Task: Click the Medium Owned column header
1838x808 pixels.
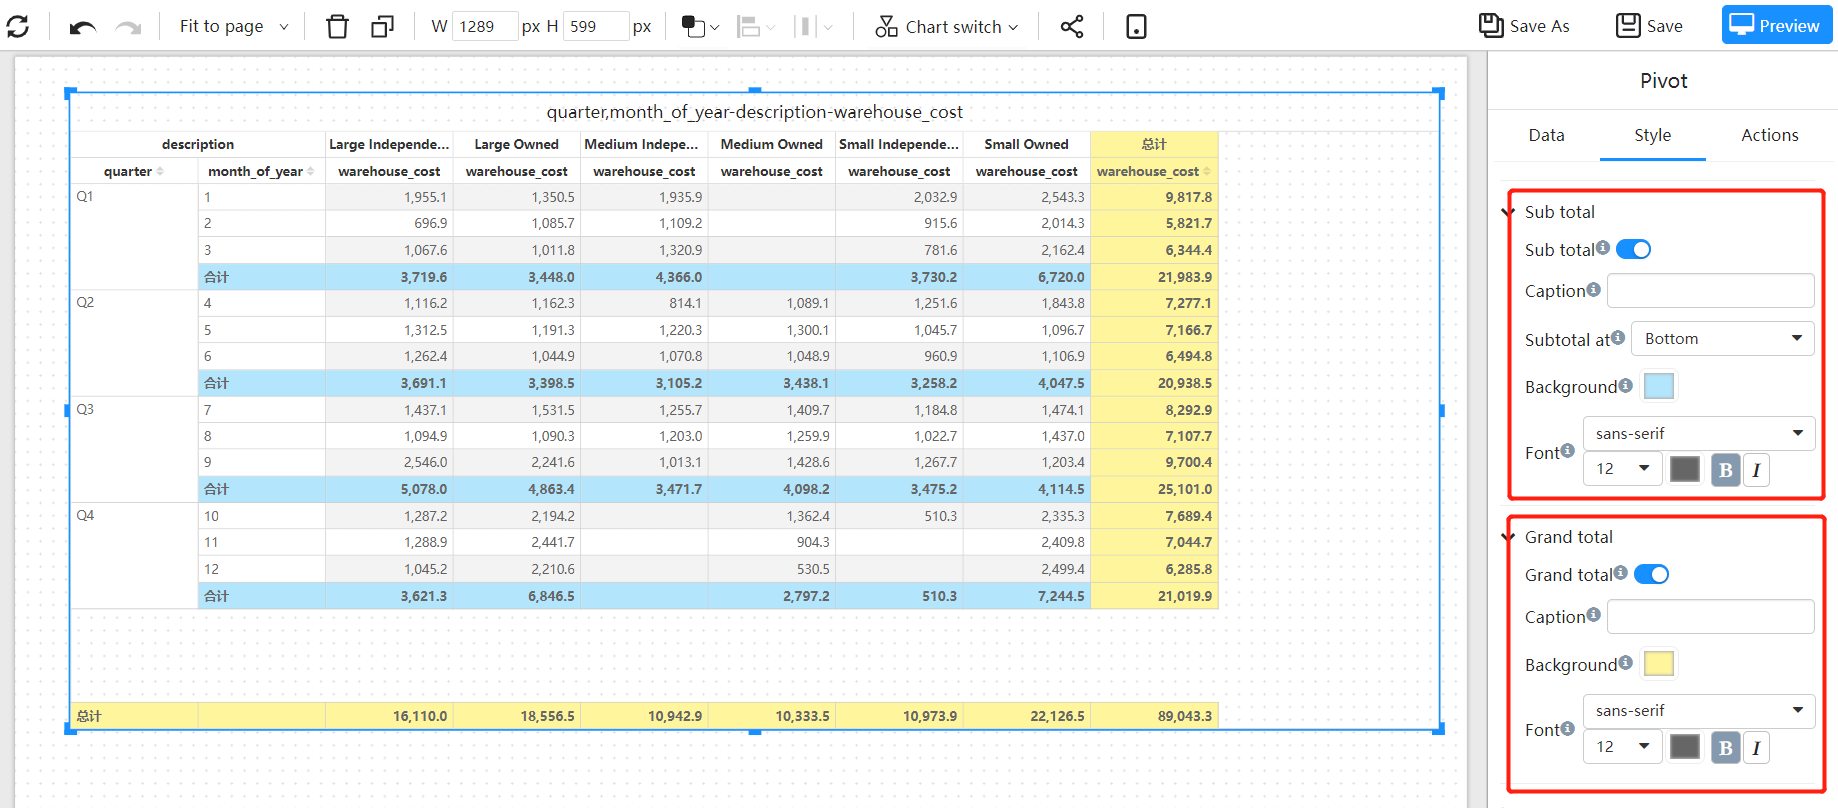Action: coord(771,144)
